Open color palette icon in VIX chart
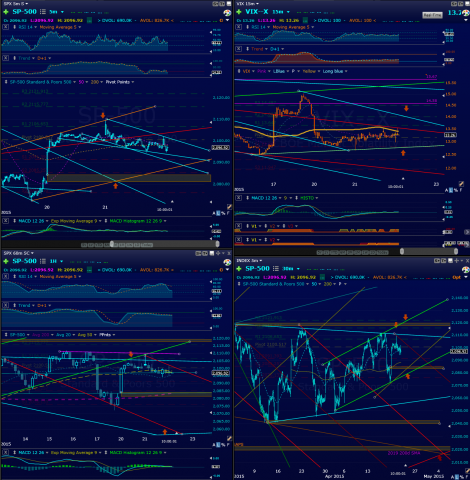Image resolution: width=470 pixels, height=480 pixels. [466, 13]
